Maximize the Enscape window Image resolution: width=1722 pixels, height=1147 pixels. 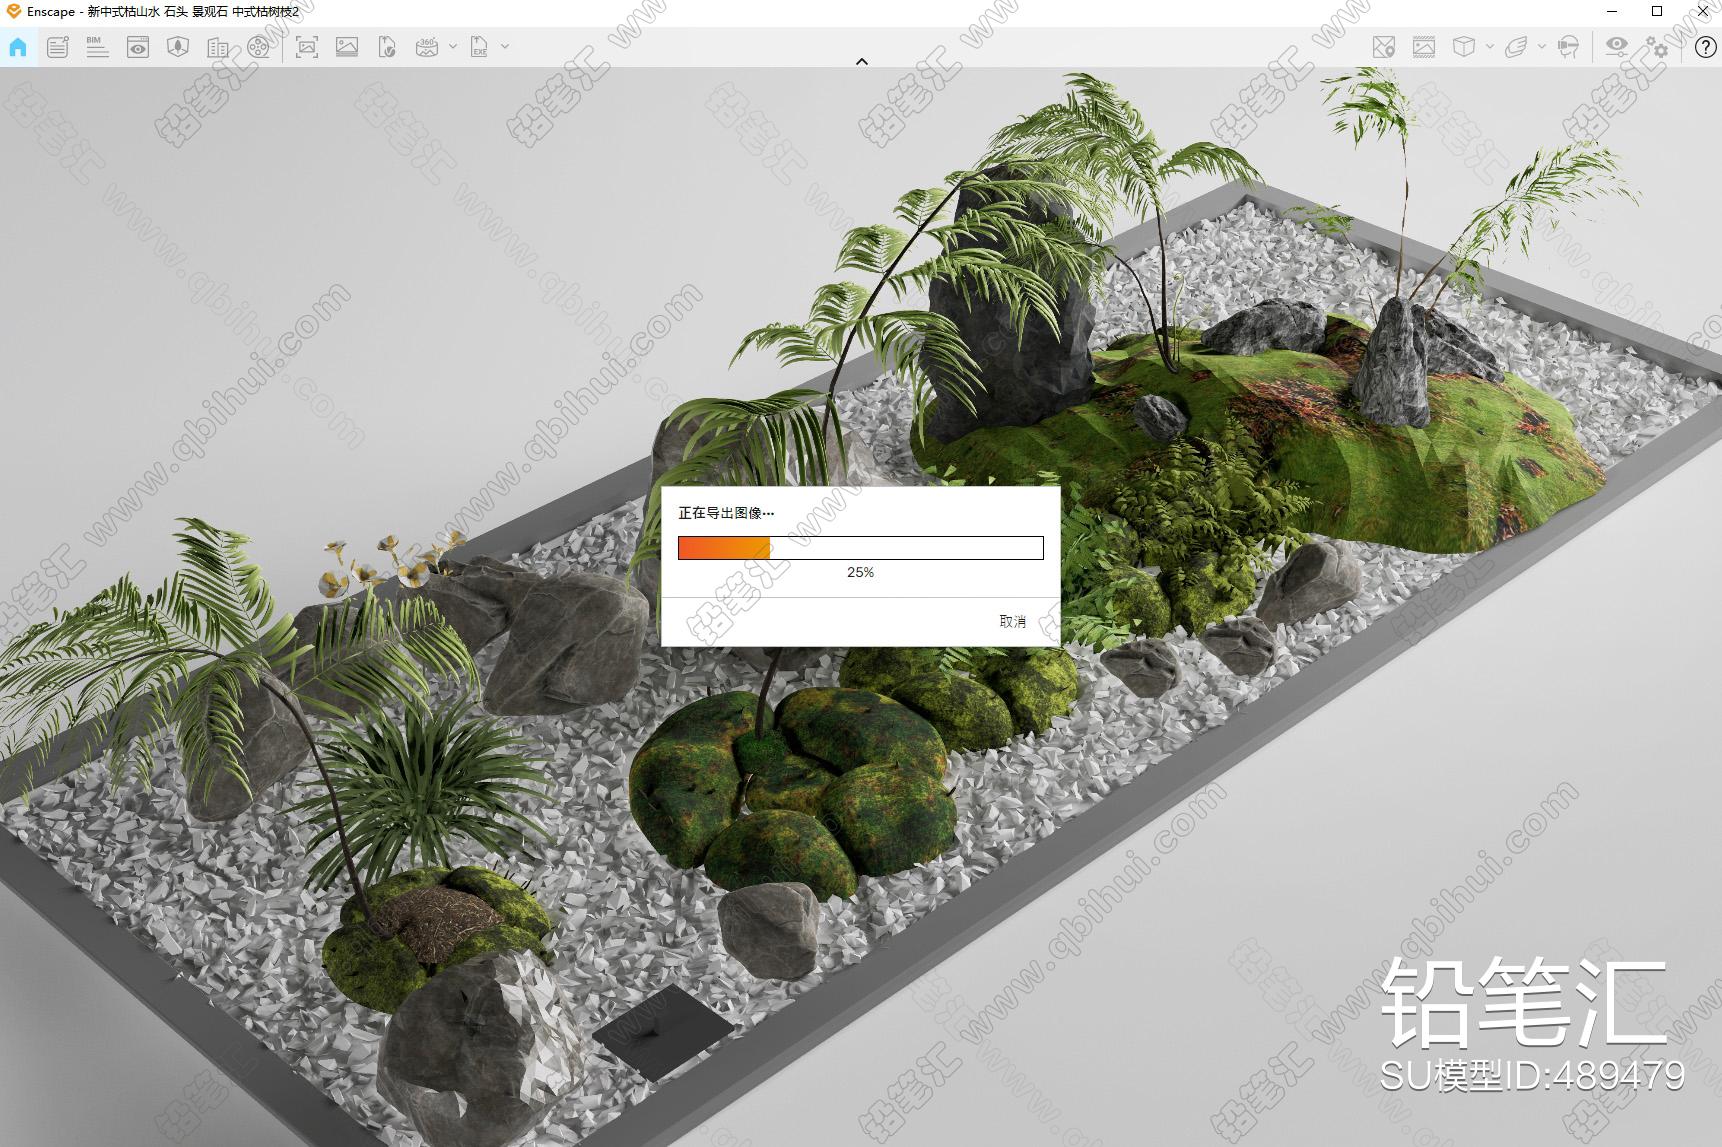click(x=1657, y=11)
